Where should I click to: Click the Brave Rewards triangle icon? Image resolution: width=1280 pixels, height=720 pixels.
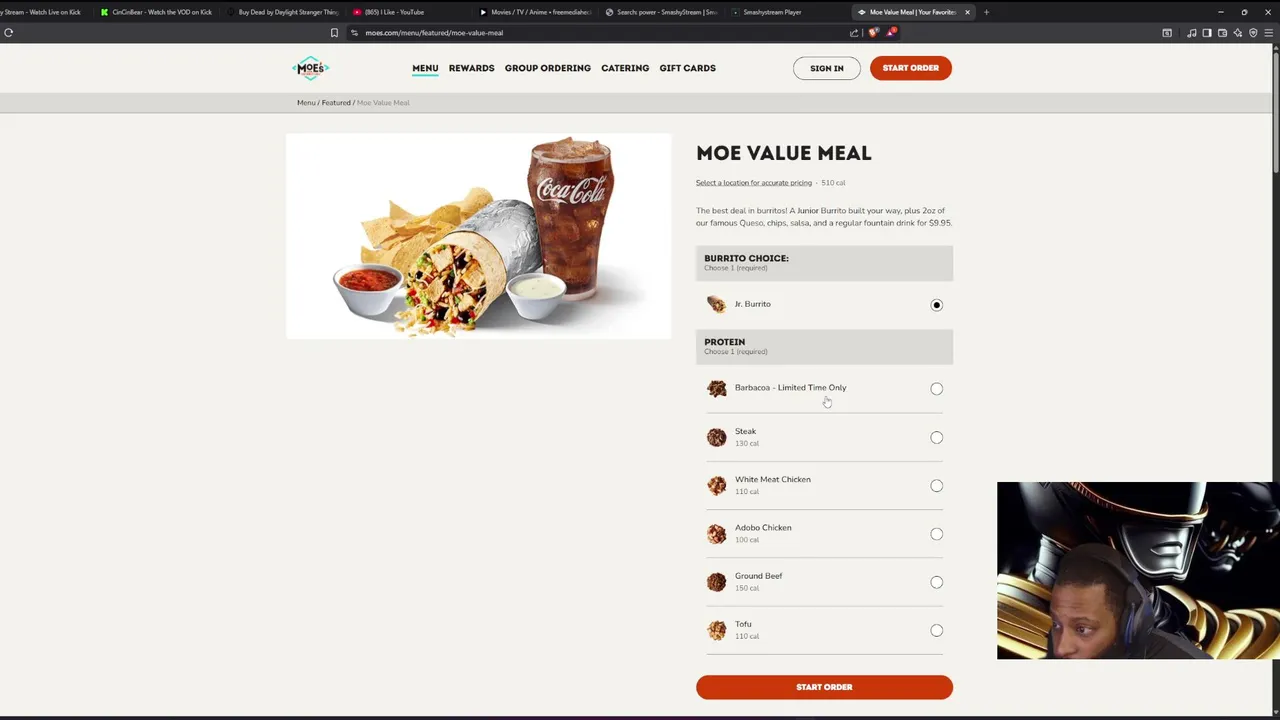pos(891,32)
